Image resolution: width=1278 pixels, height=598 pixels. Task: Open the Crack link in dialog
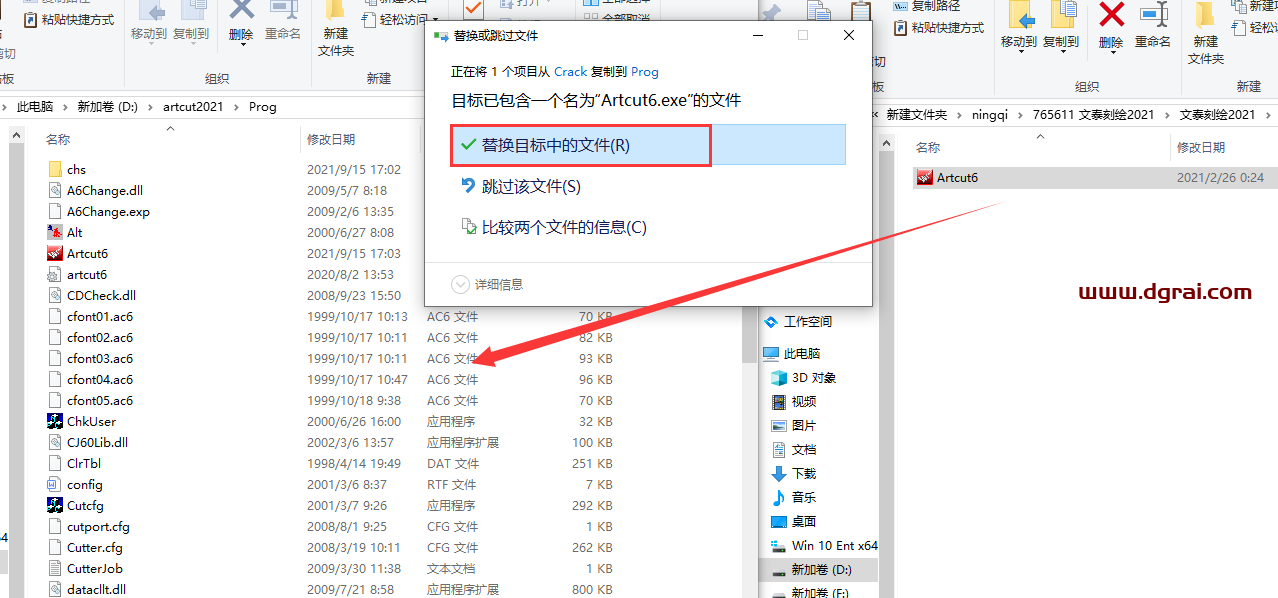pos(571,71)
